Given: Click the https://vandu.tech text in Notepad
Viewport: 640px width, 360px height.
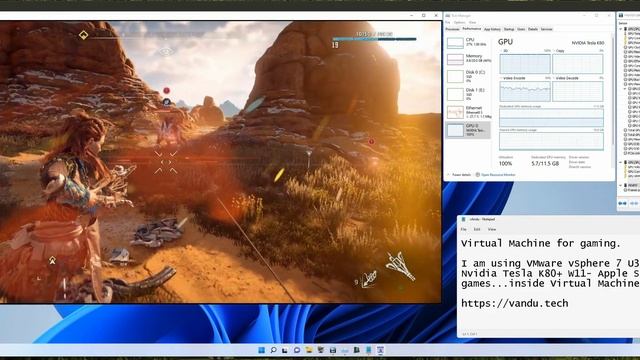Looking at the screenshot, I should (x=515, y=303).
